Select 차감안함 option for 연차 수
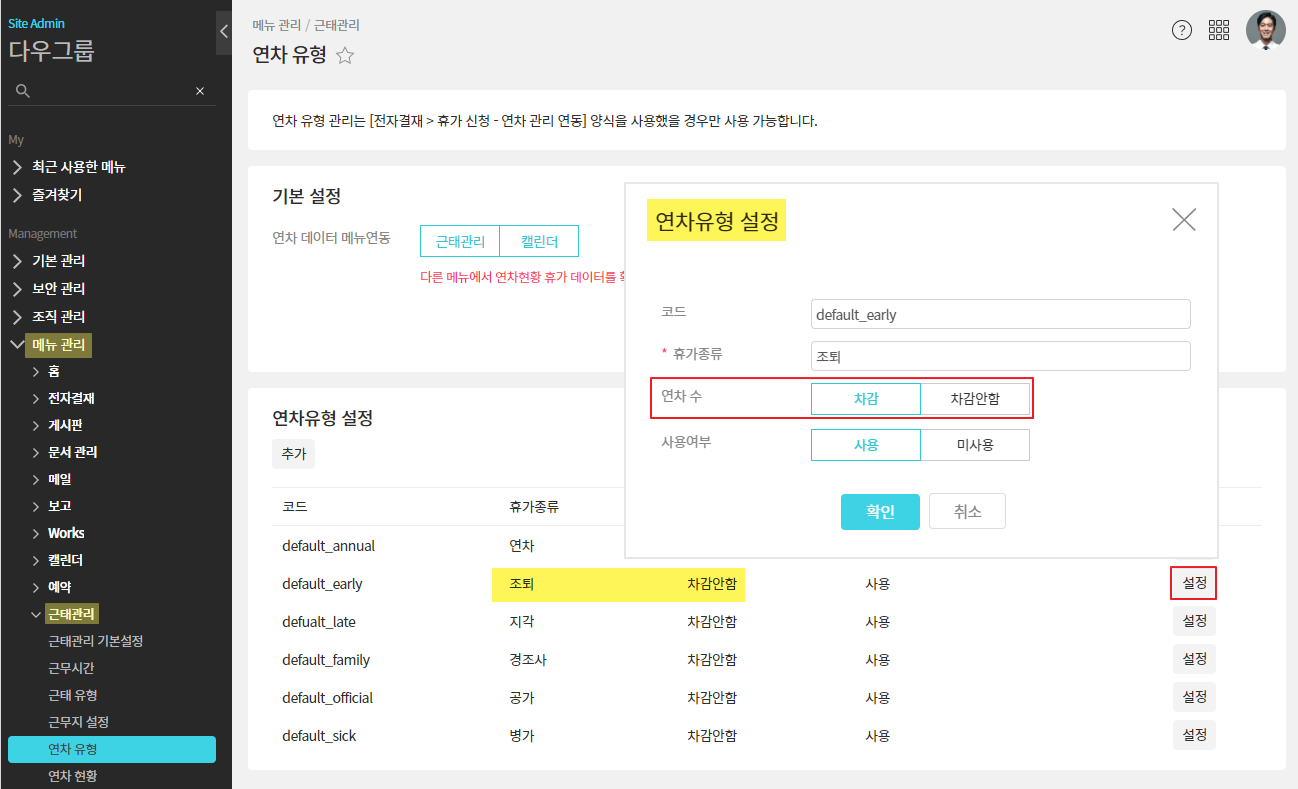Viewport: 1298px width, 789px height. tap(974, 399)
